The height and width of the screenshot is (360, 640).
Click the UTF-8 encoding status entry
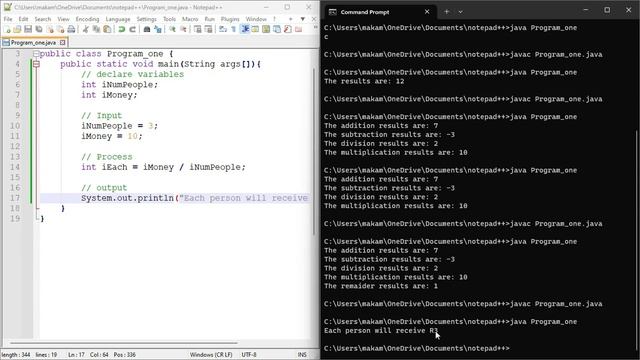coord(249,355)
